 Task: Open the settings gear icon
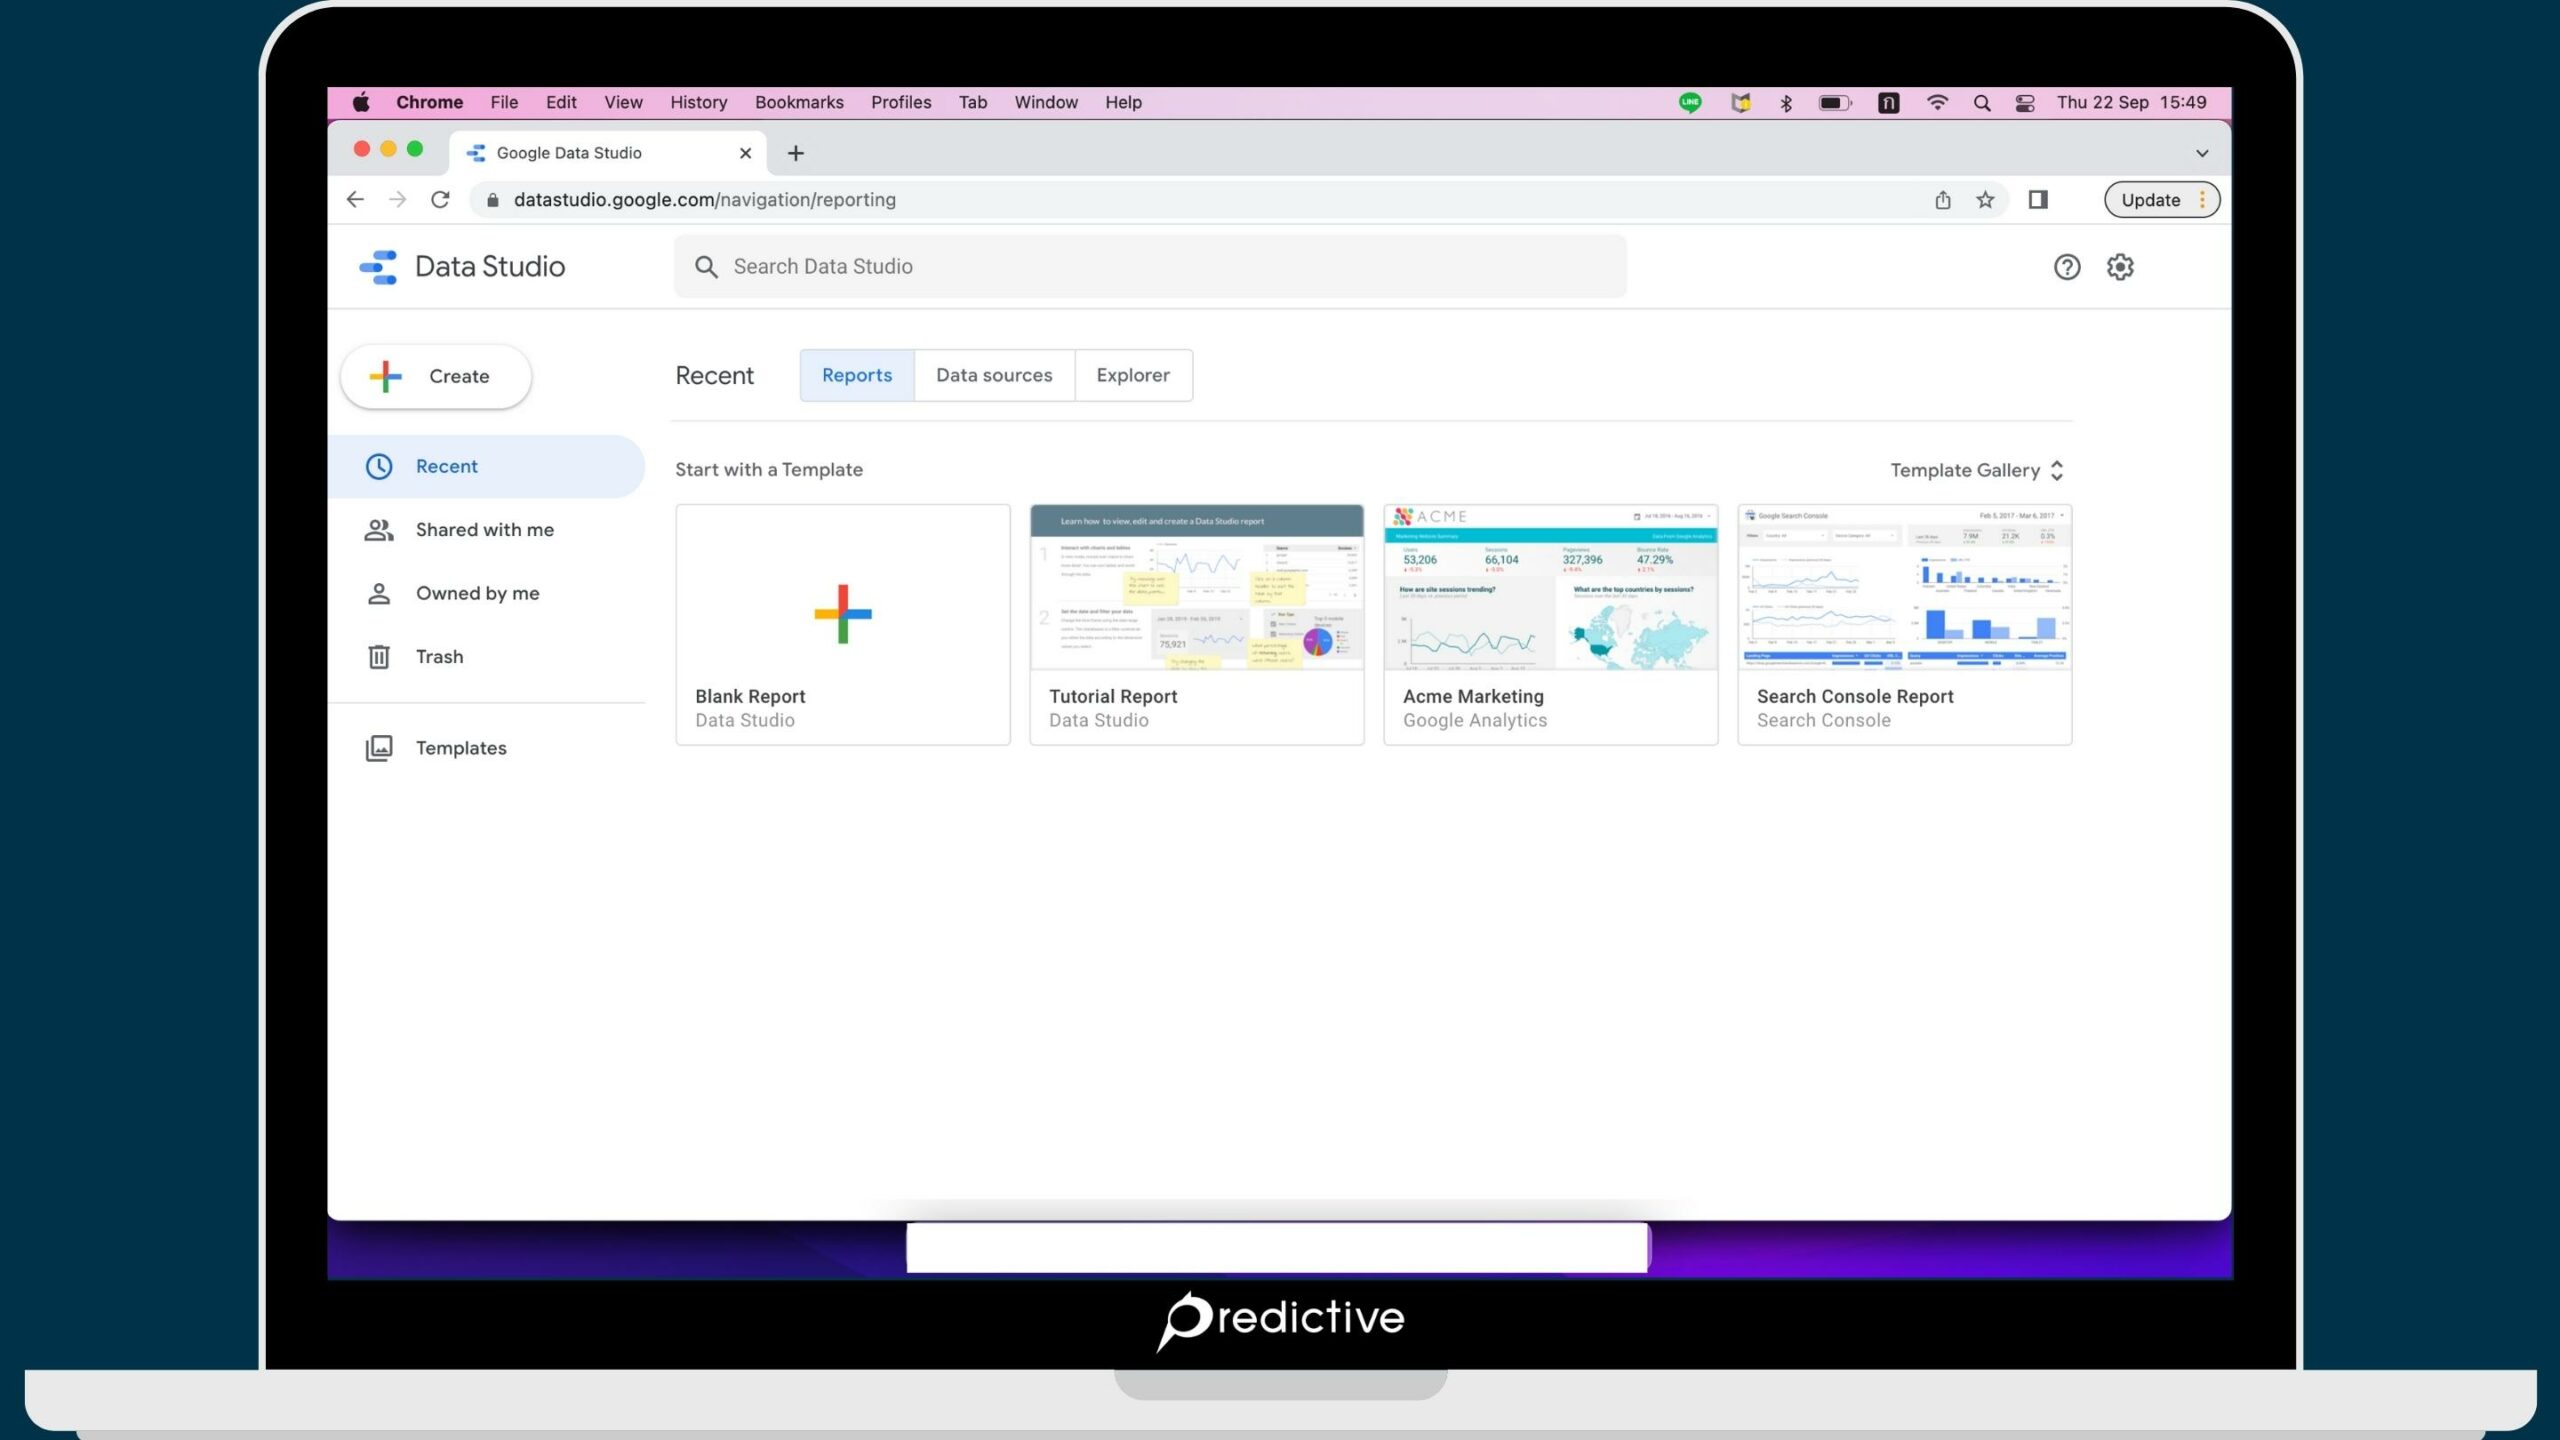(2121, 267)
